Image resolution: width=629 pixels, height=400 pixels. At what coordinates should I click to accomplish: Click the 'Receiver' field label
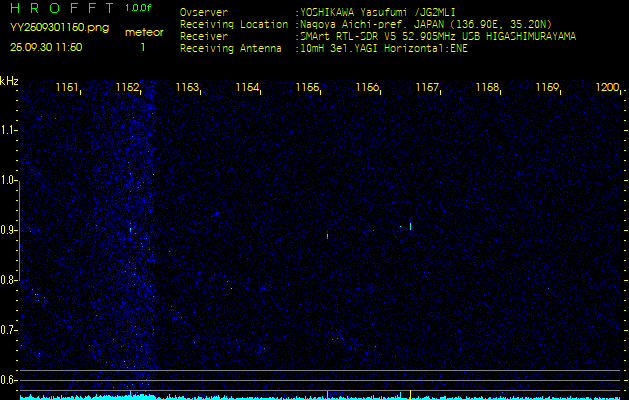[x=204, y=37]
